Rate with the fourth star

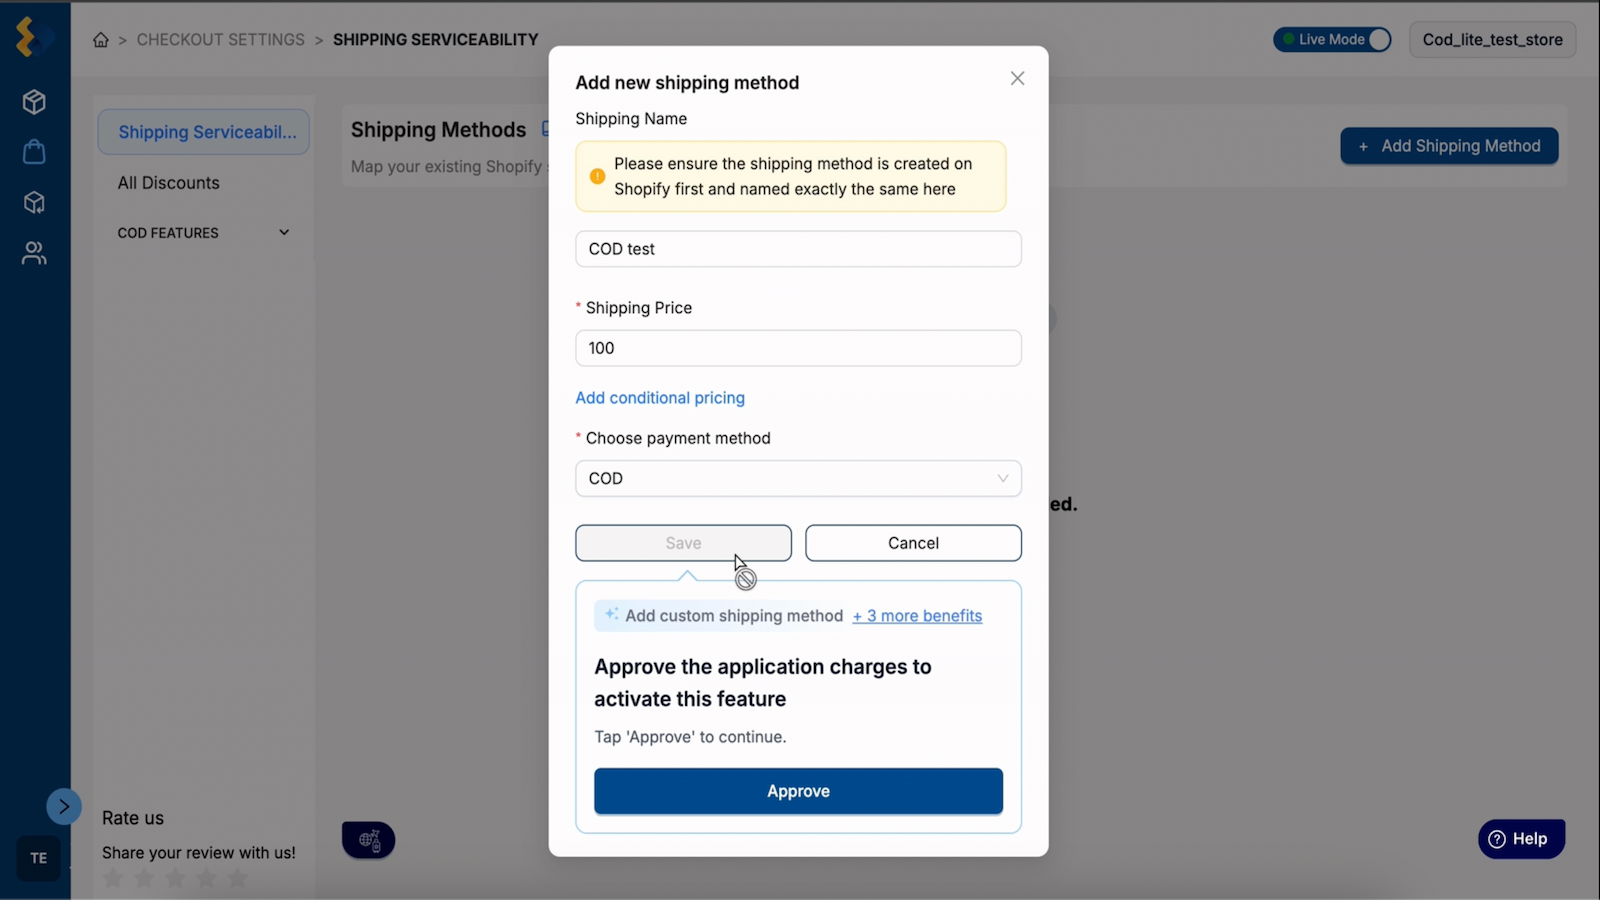pos(206,879)
